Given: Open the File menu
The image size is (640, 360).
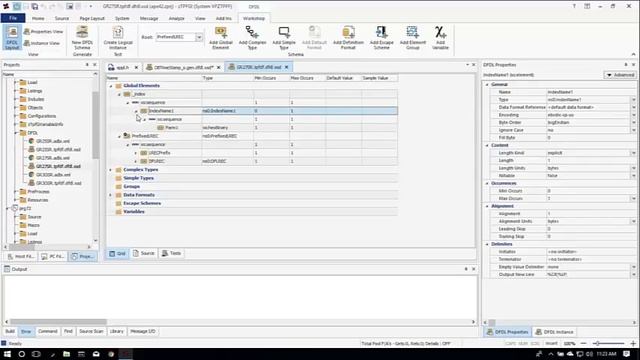Looking at the screenshot, I should pyautogui.click(x=13, y=18).
